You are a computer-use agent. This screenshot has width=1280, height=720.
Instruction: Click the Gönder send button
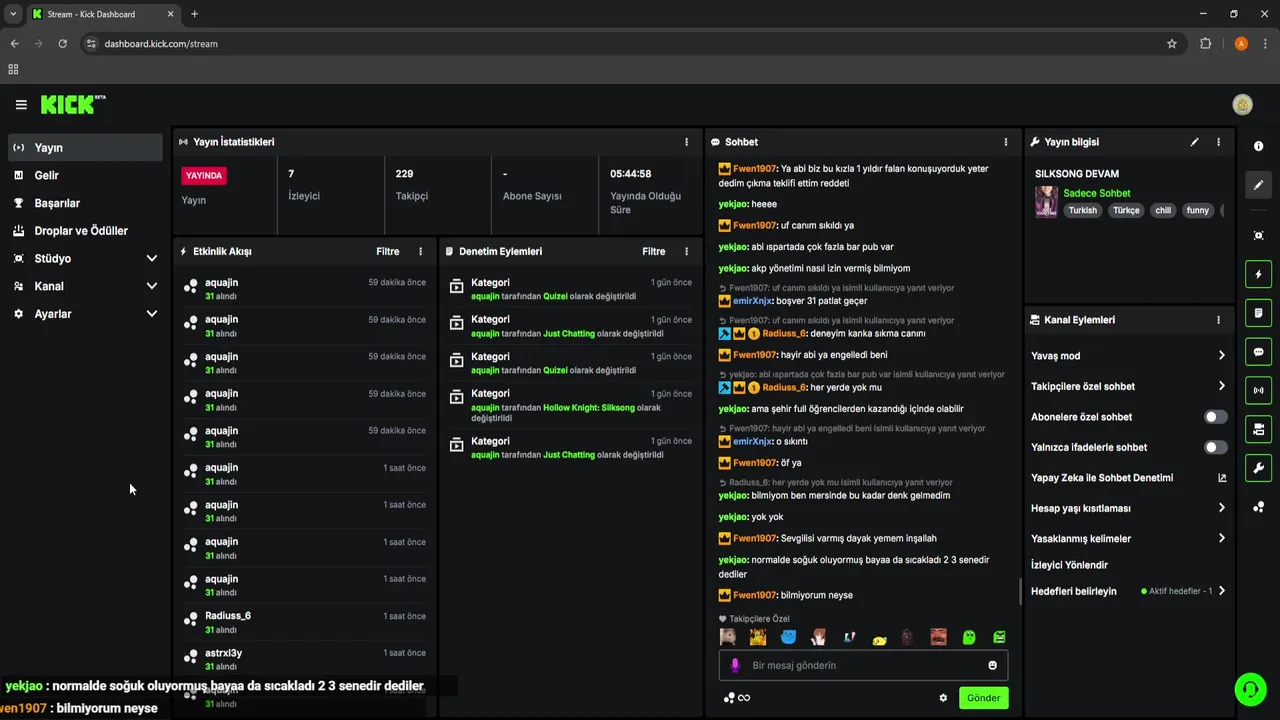pos(983,698)
